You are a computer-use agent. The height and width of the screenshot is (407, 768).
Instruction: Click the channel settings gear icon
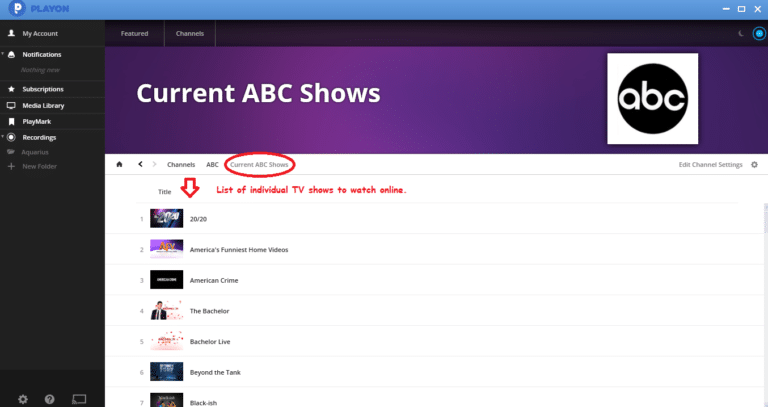754,165
